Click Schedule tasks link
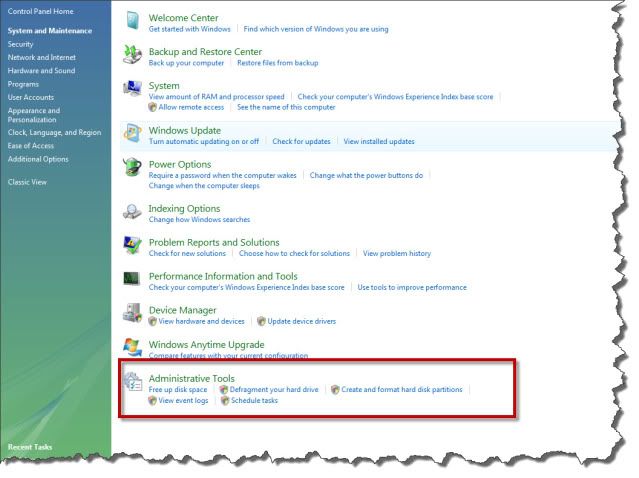This screenshot has height=478, width=639. pos(254,401)
